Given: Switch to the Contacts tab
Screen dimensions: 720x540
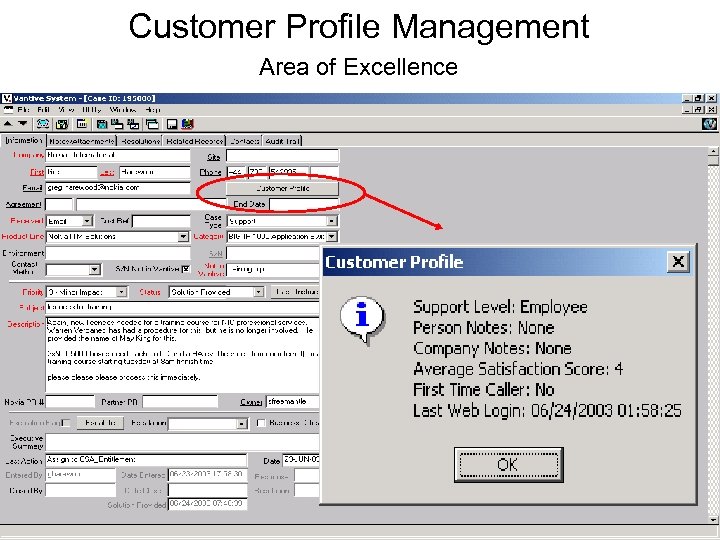Looking at the screenshot, I should pos(244,141).
